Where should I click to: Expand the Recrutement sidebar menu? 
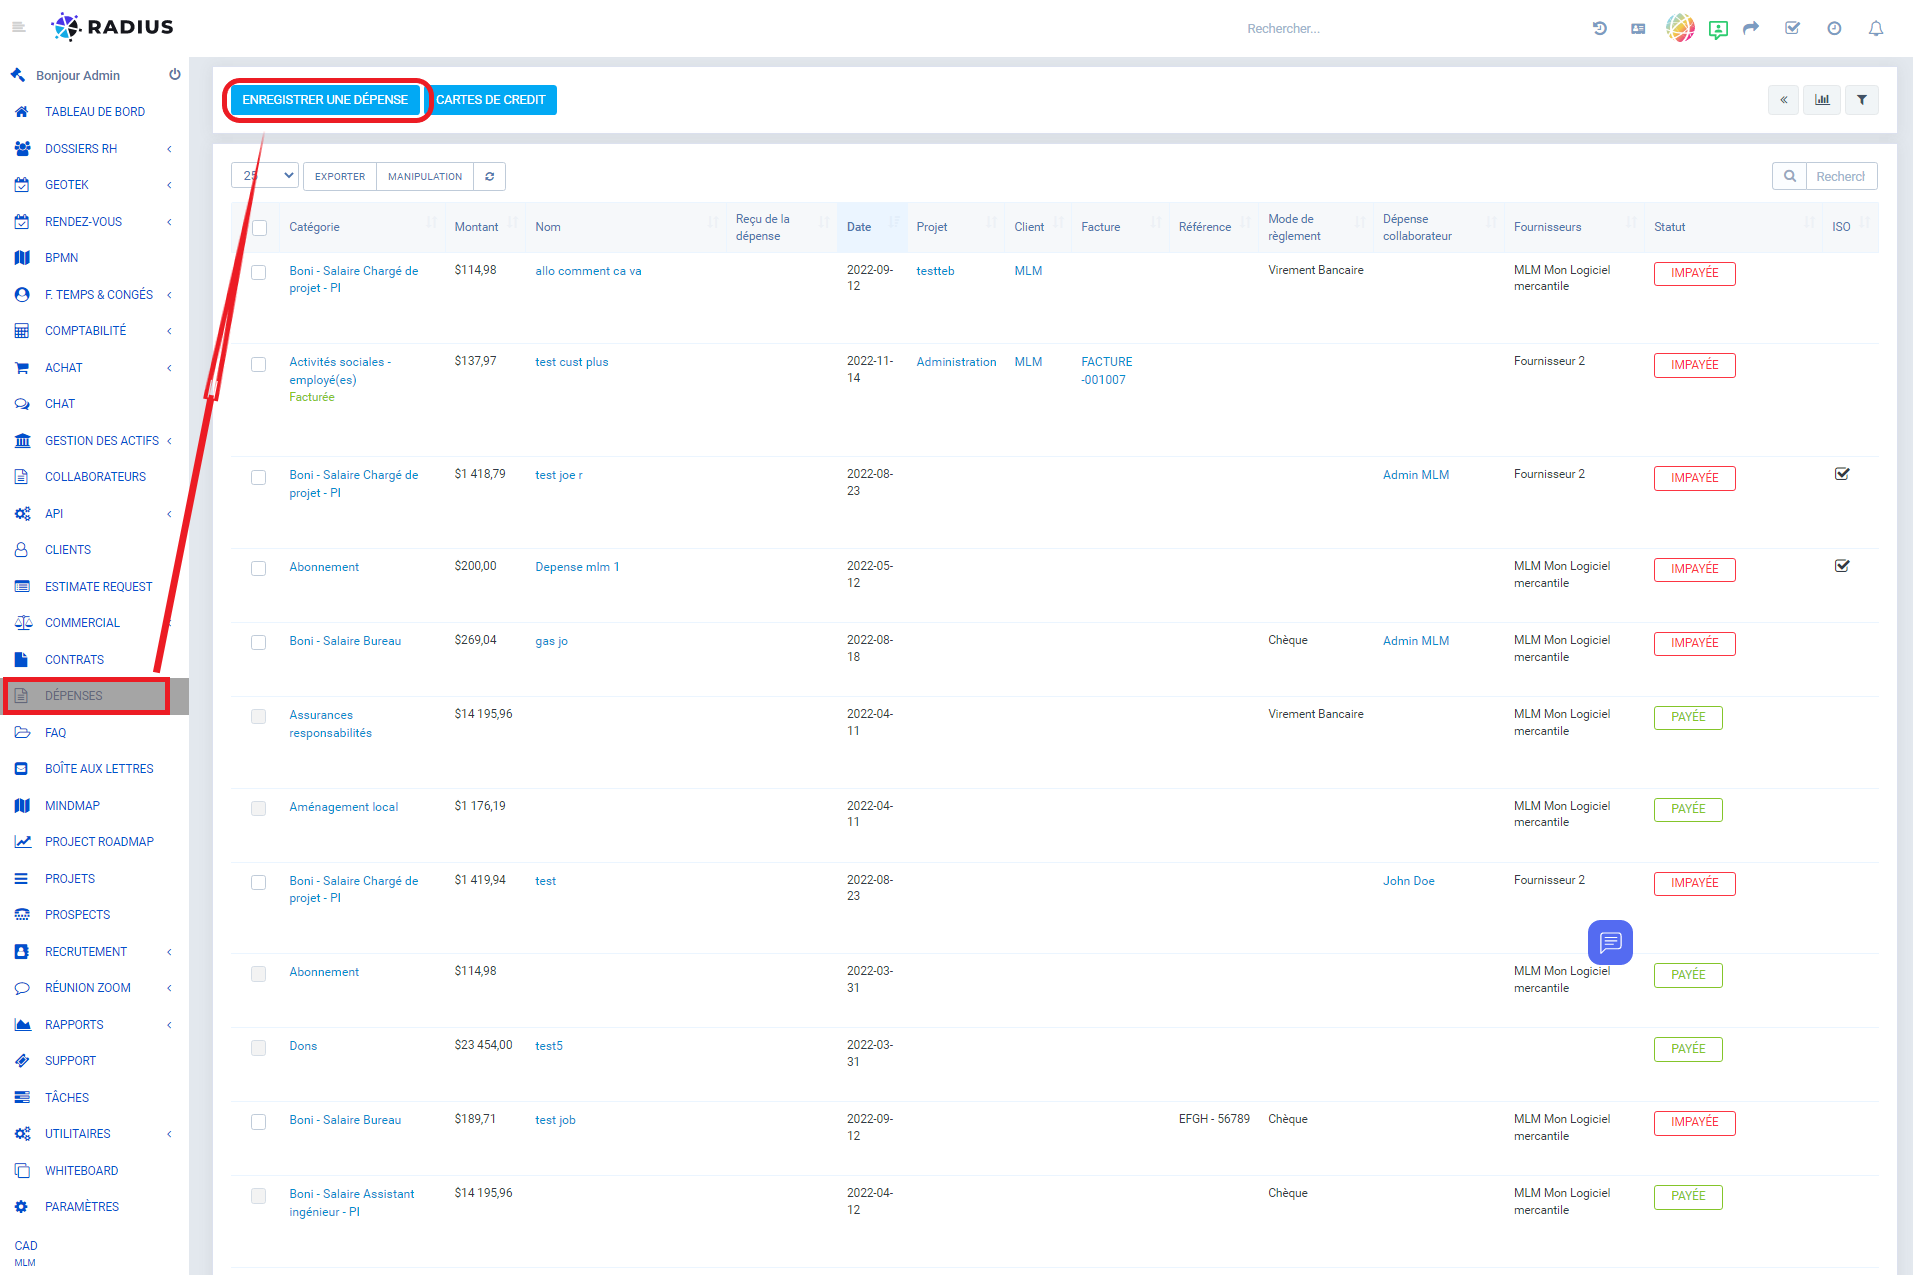(x=94, y=952)
